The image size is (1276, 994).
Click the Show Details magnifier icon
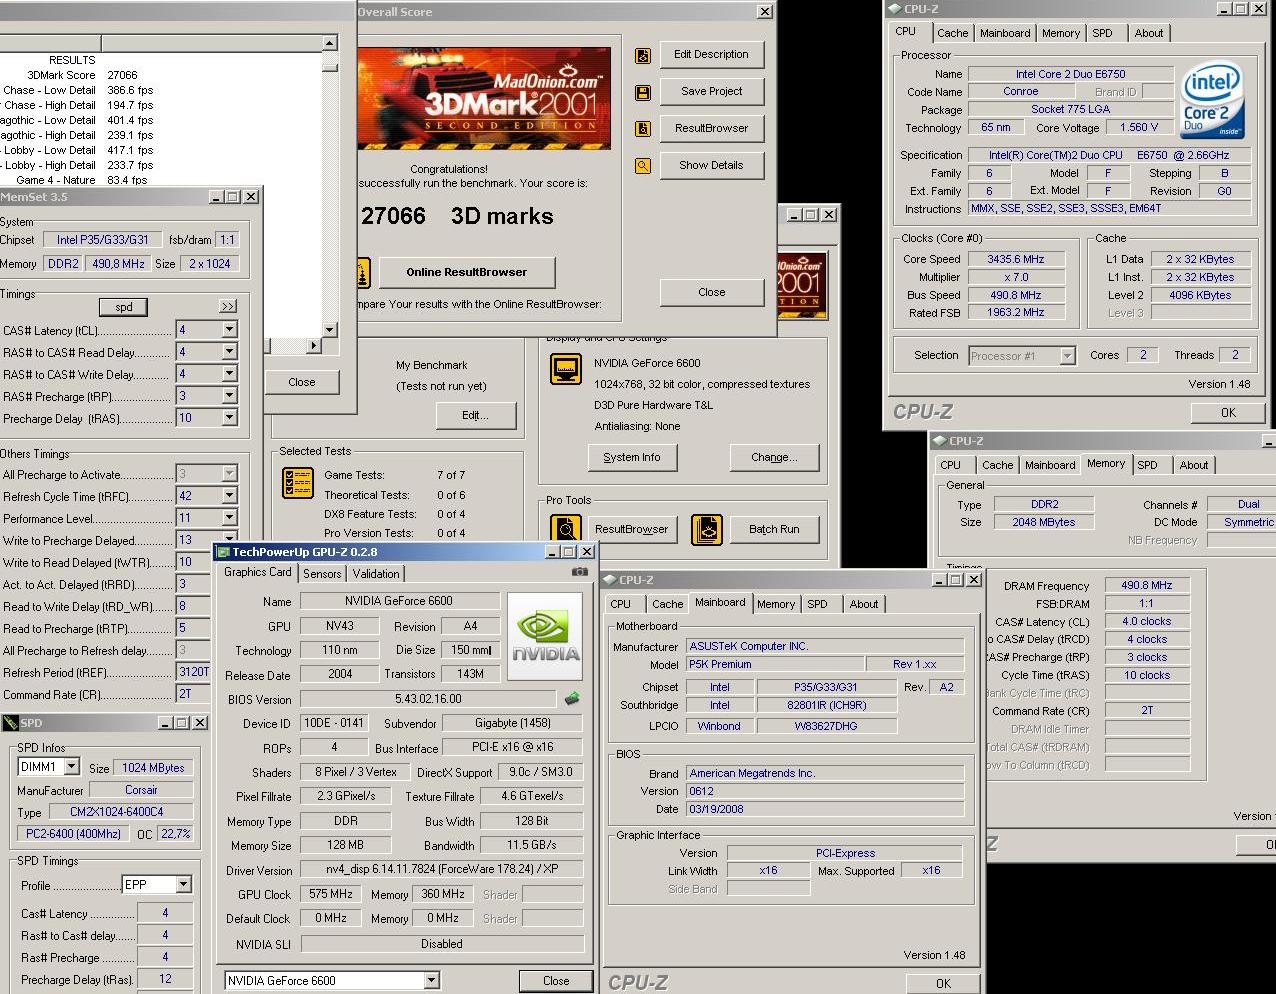(x=643, y=166)
